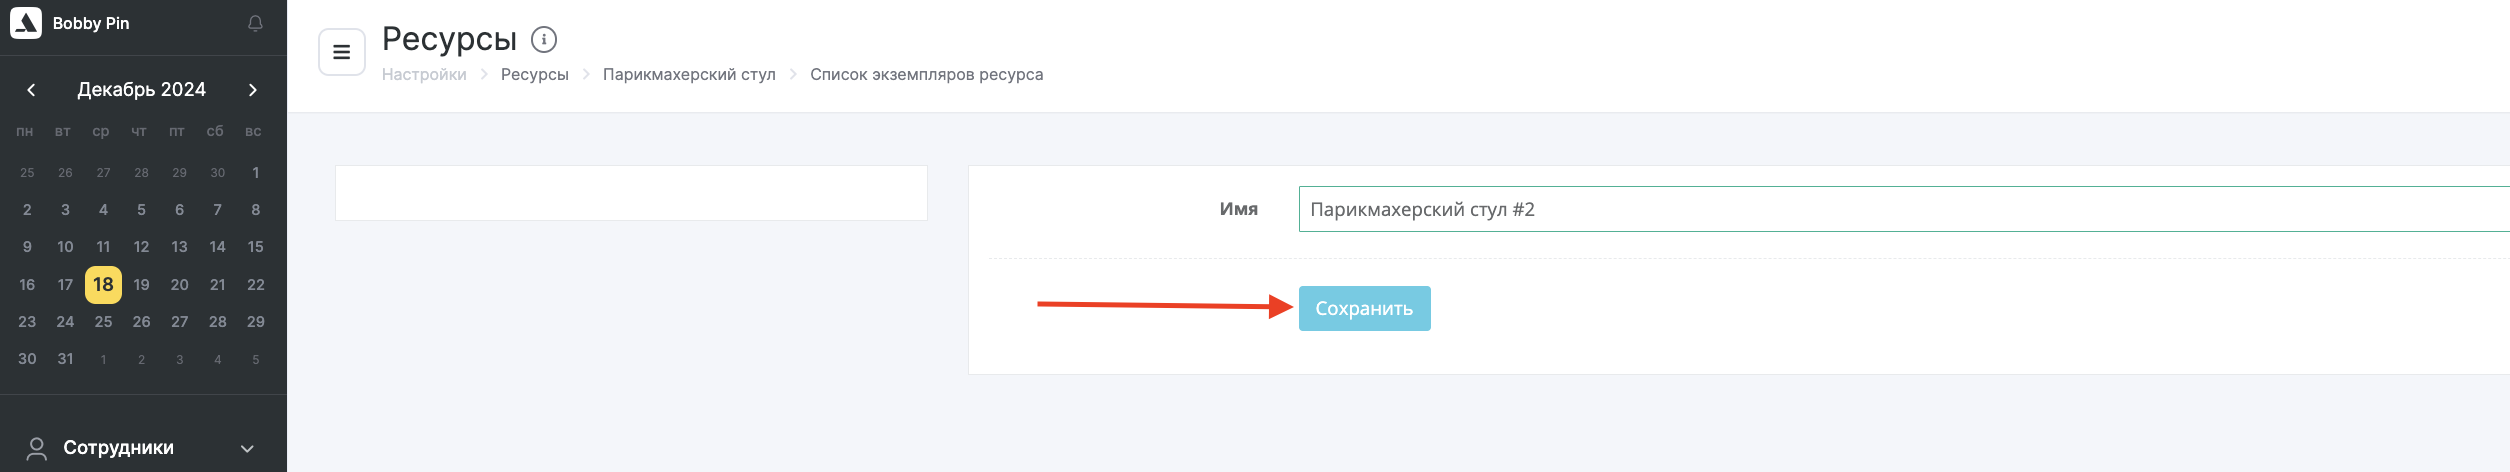Open Список экземпляров ресурса breadcrumb

click(x=927, y=75)
